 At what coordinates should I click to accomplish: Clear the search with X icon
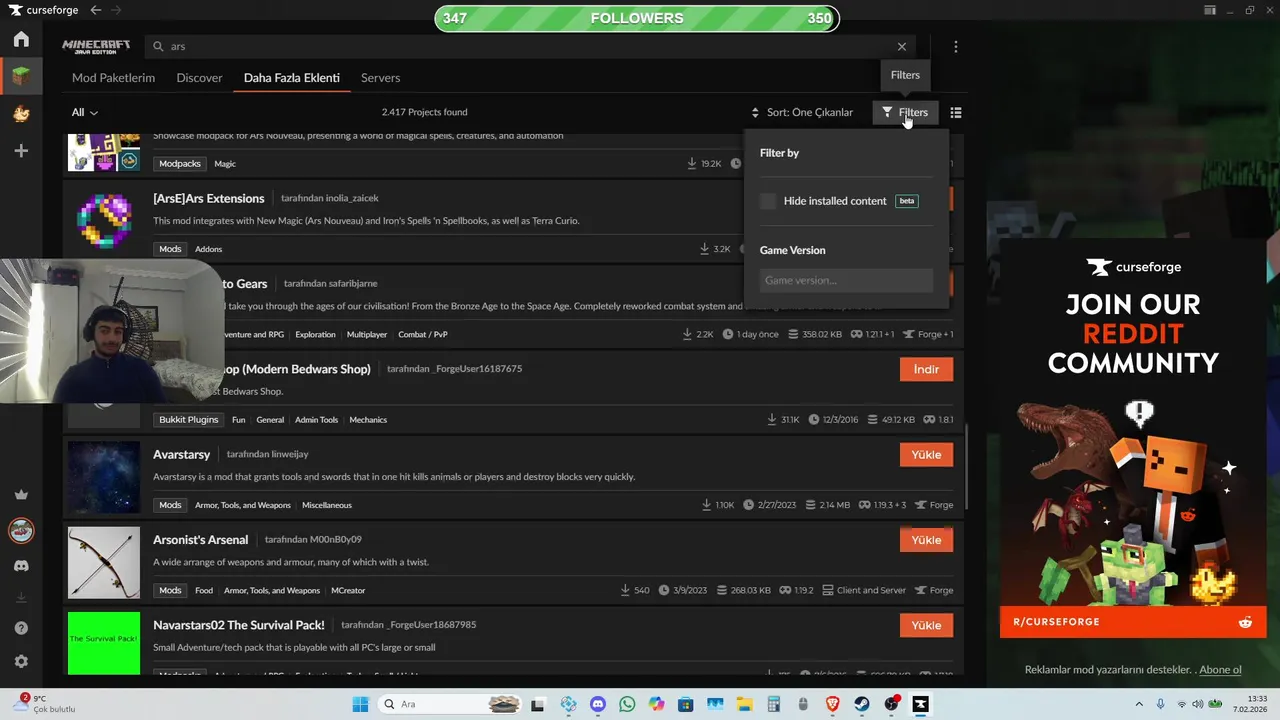tap(902, 46)
